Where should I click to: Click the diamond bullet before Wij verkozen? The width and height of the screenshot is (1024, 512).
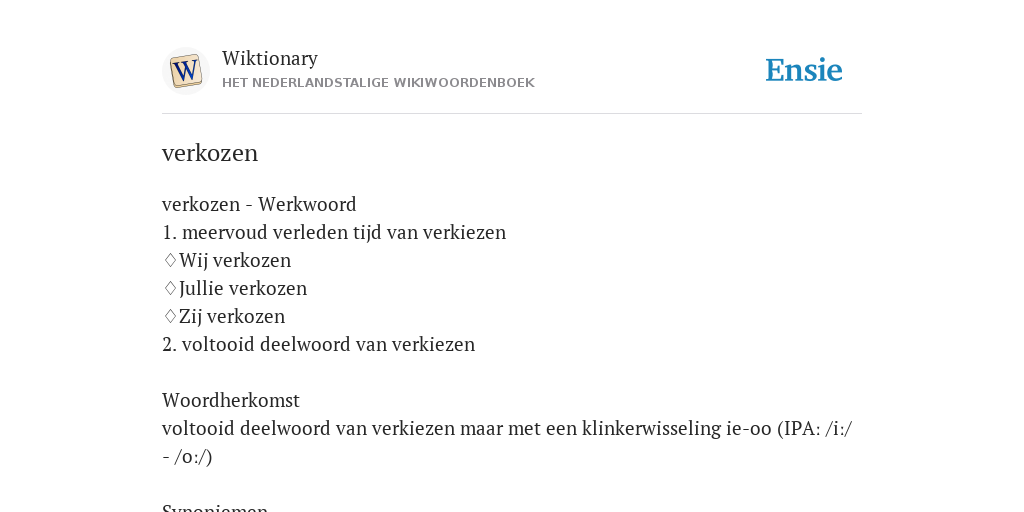(x=170, y=261)
